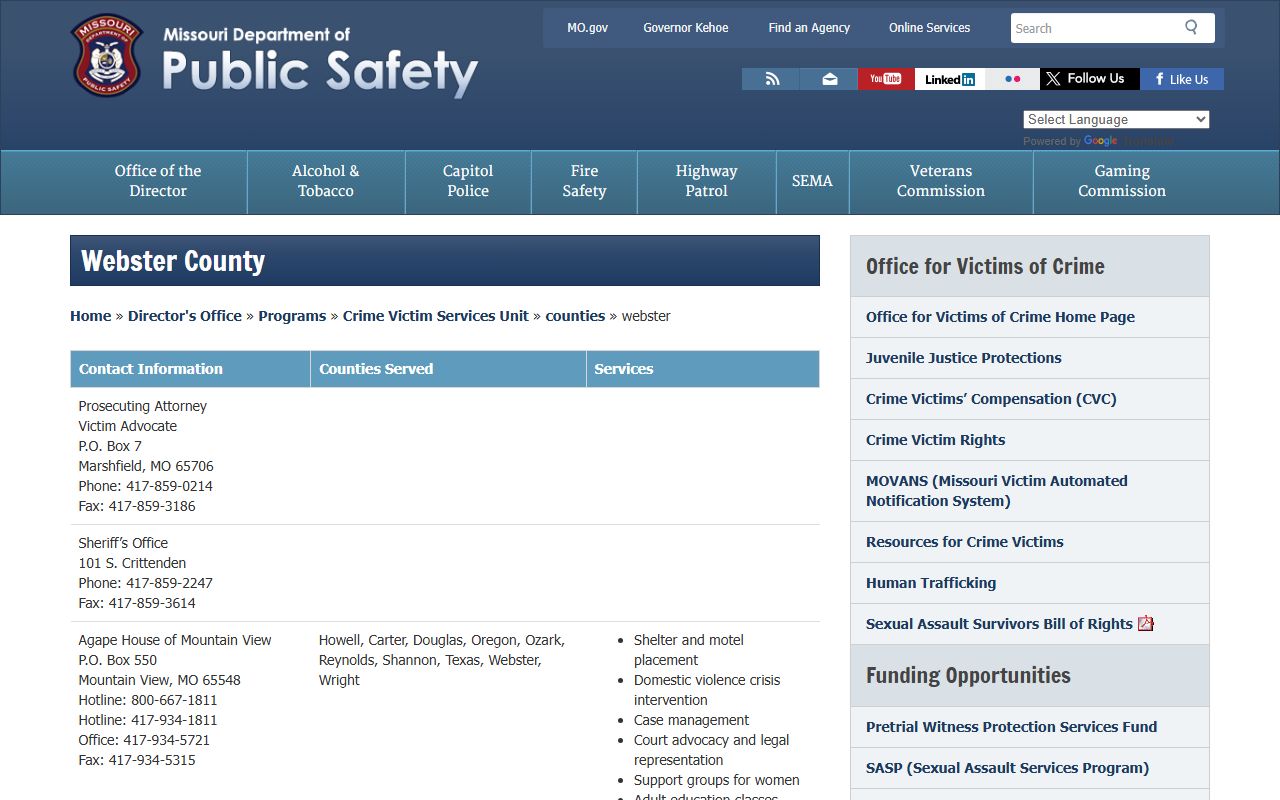Click Find an Agency
This screenshot has width=1280, height=800.
tap(809, 28)
